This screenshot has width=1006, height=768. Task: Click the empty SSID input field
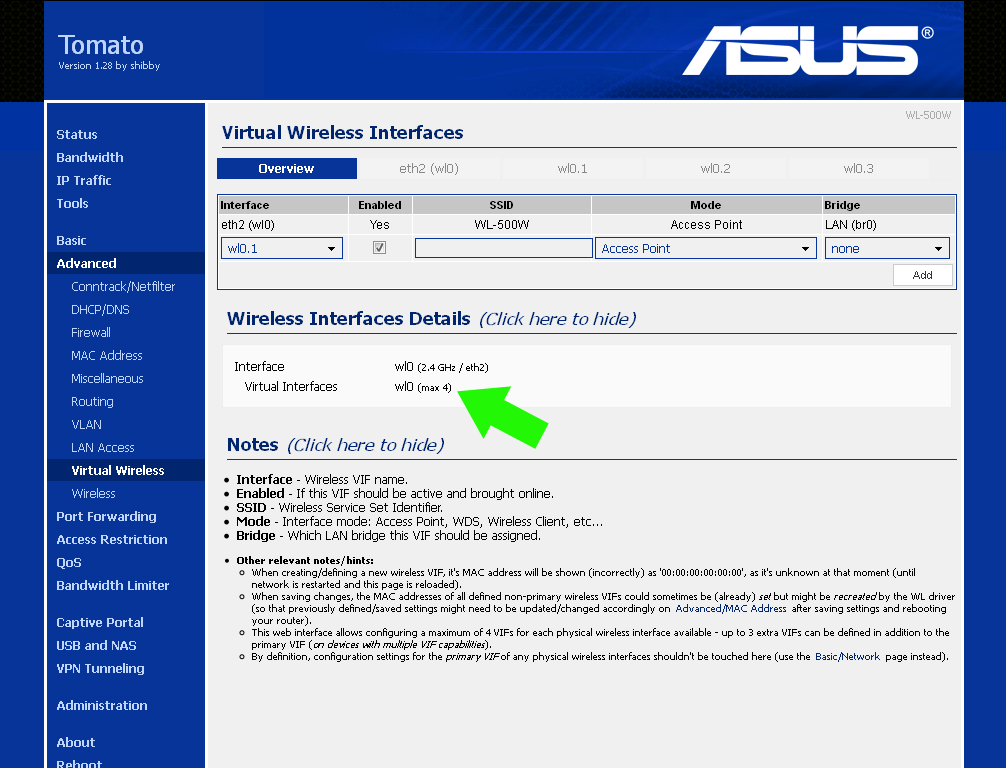[x=504, y=248]
